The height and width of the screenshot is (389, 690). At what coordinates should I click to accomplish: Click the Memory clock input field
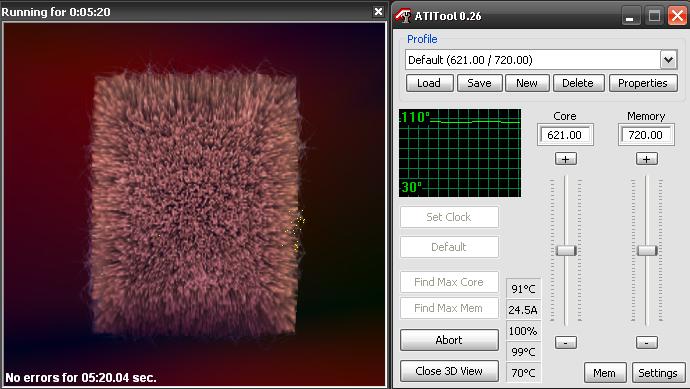(646, 135)
